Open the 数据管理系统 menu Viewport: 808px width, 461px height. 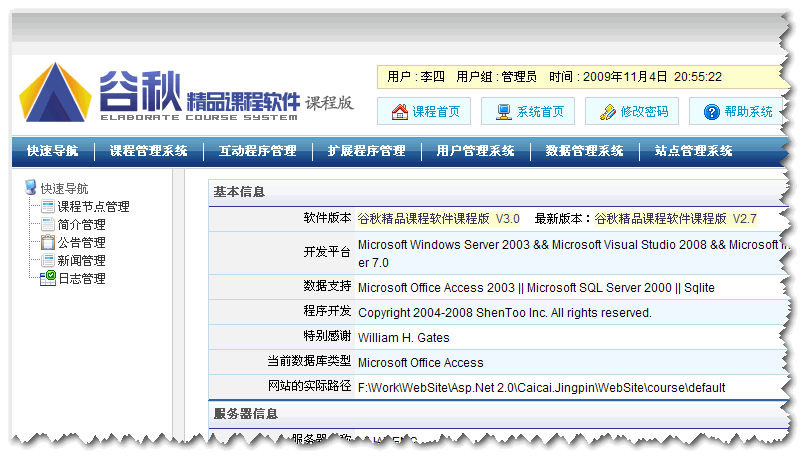point(584,151)
